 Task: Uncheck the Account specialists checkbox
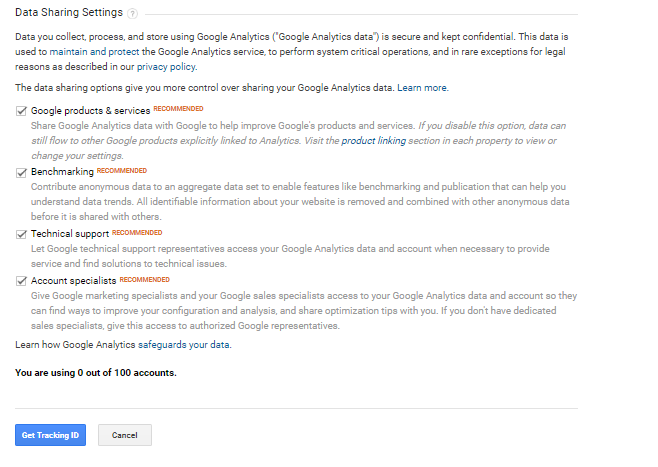(21, 282)
